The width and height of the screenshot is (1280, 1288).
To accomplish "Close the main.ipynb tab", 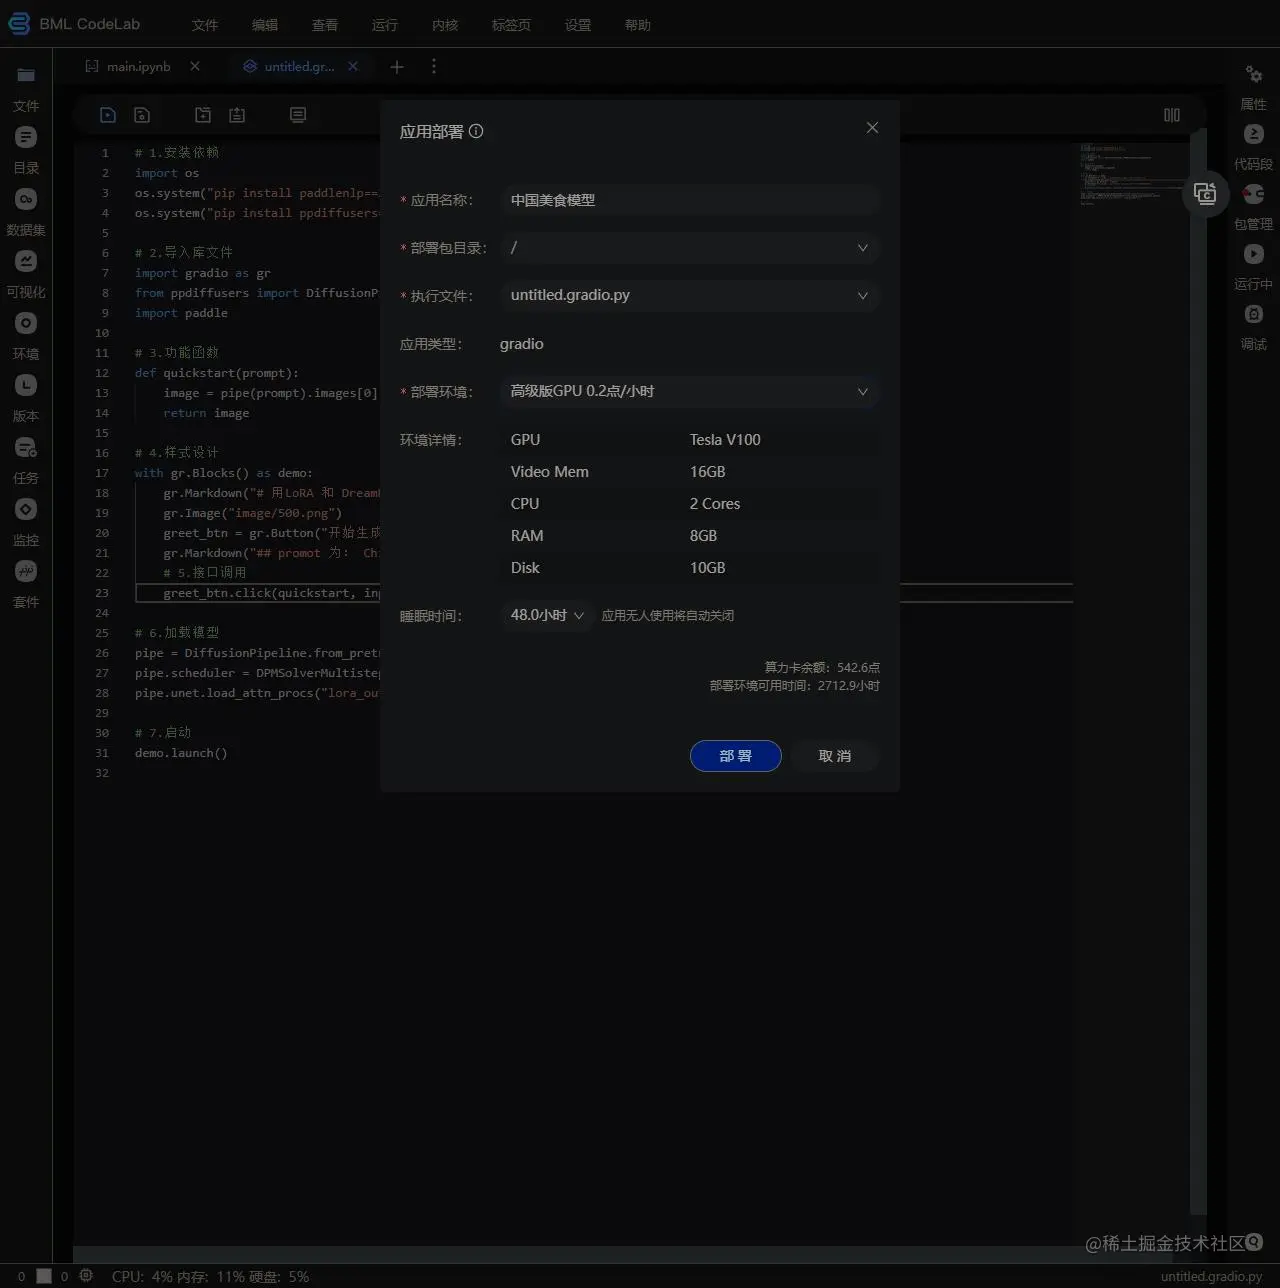I will tap(195, 66).
